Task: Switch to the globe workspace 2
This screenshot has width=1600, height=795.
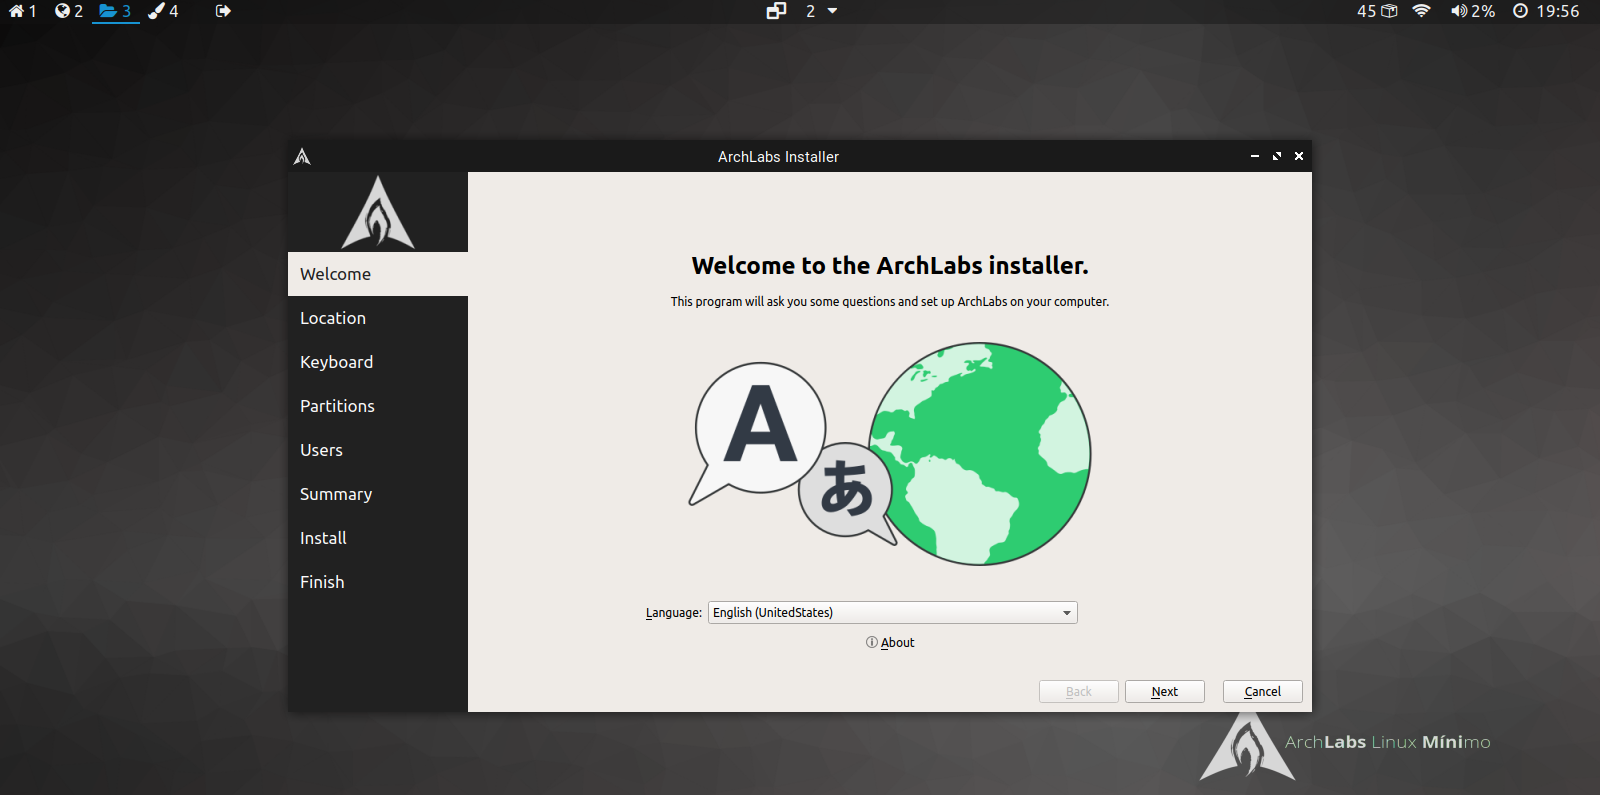Action: tap(63, 11)
